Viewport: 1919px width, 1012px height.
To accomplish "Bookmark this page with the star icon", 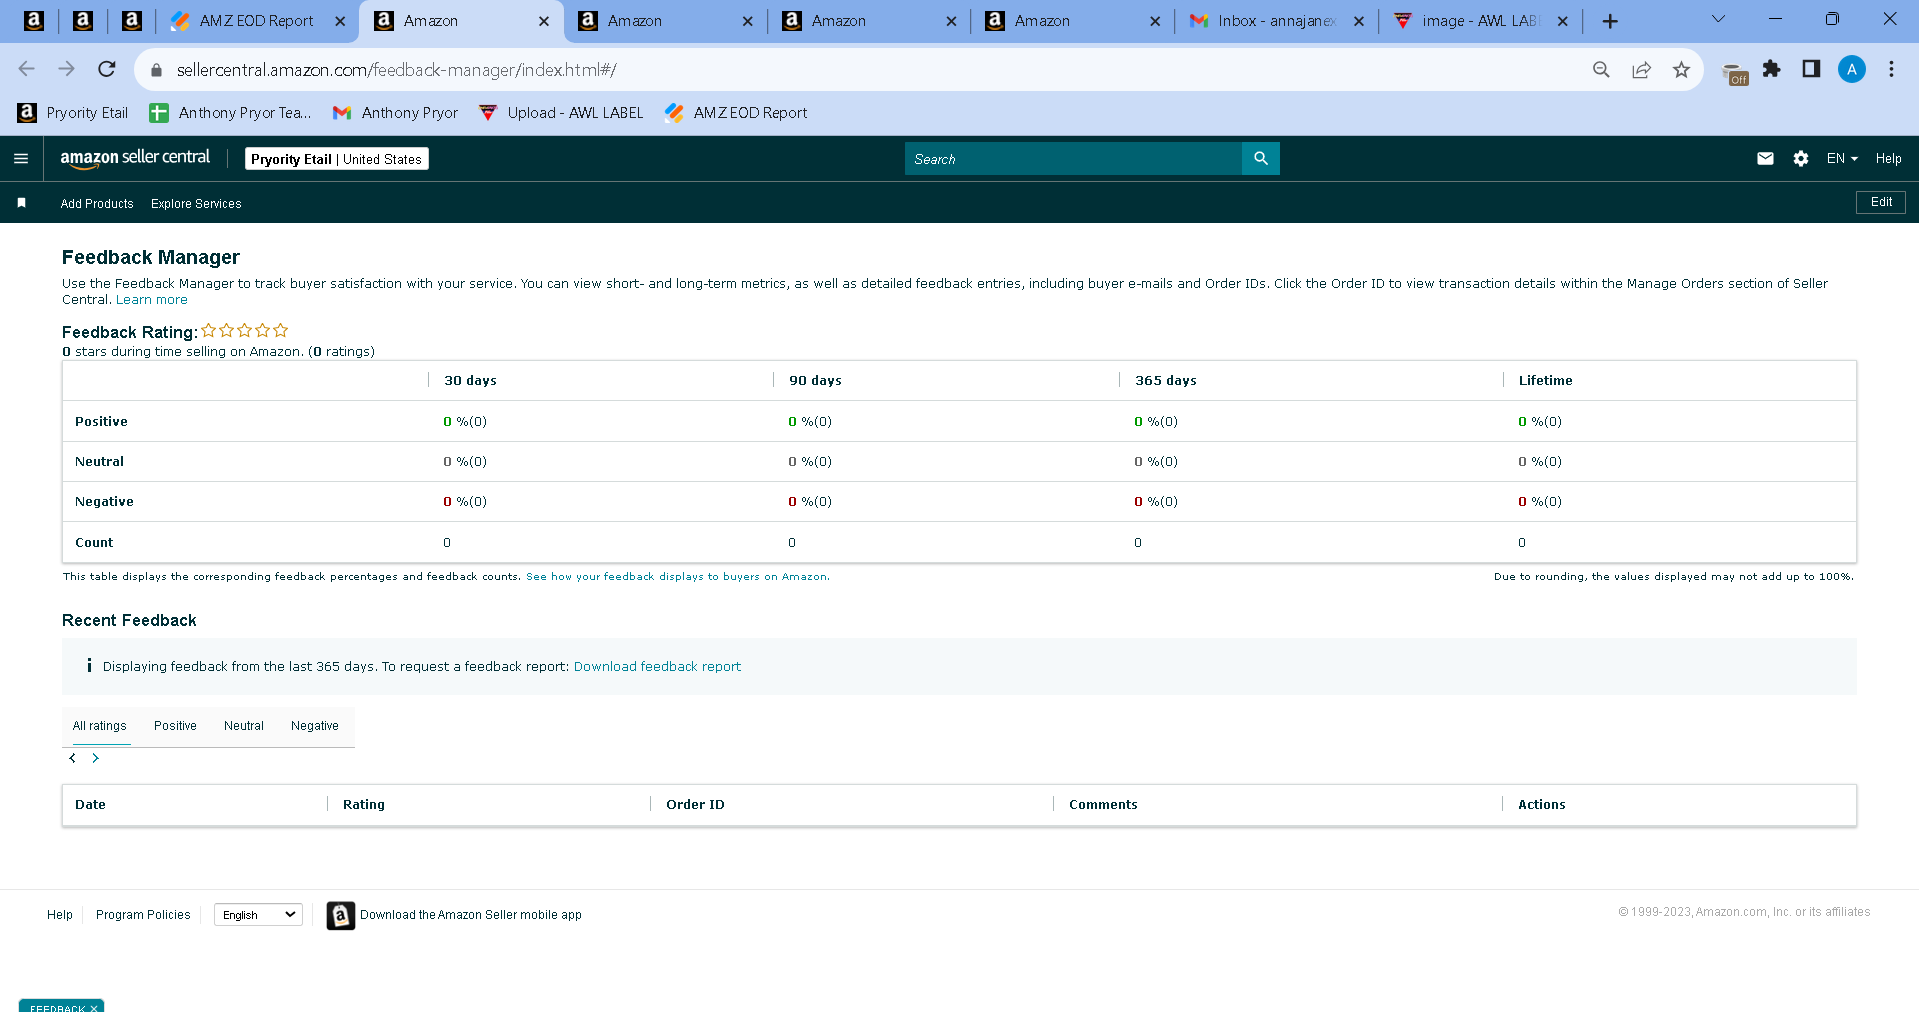I will (x=1681, y=70).
